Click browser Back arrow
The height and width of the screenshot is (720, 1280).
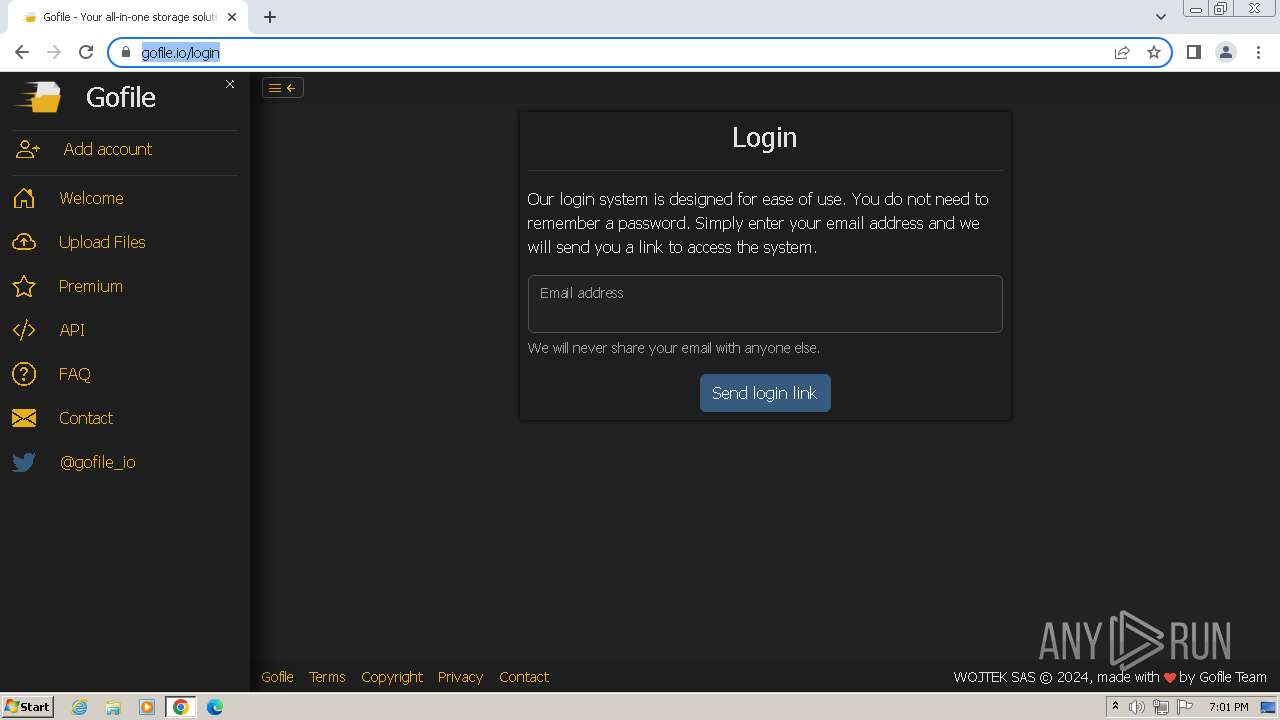(22, 52)
